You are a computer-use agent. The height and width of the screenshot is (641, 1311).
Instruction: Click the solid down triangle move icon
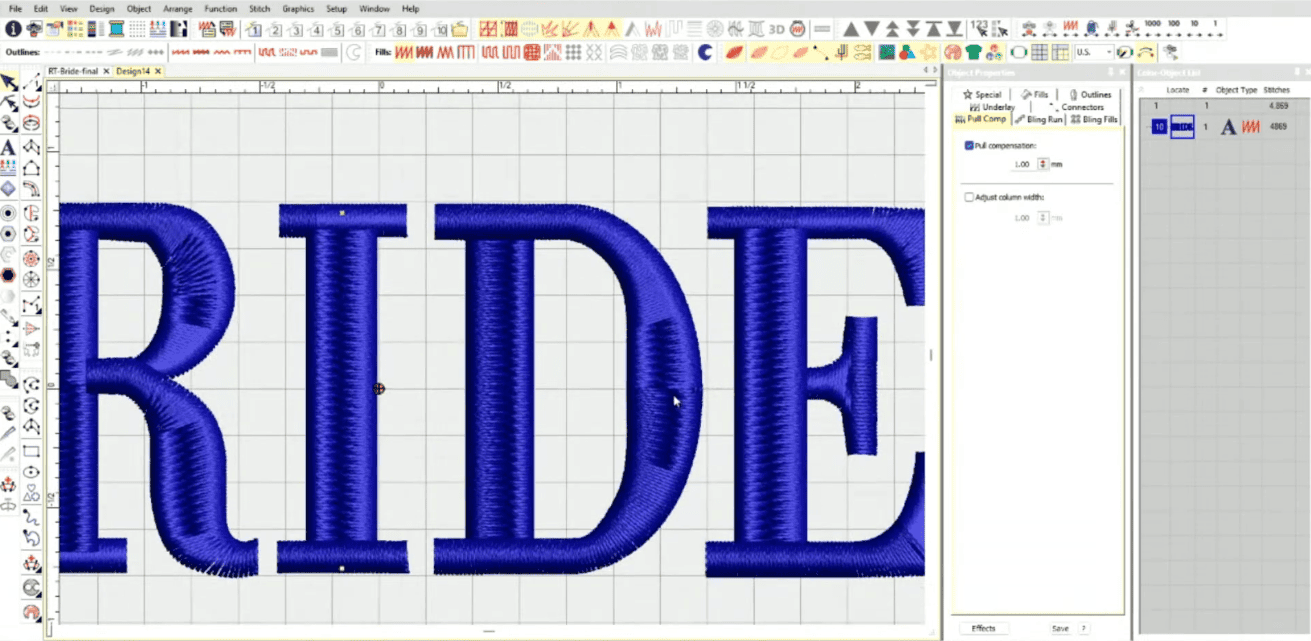point(871,30)
